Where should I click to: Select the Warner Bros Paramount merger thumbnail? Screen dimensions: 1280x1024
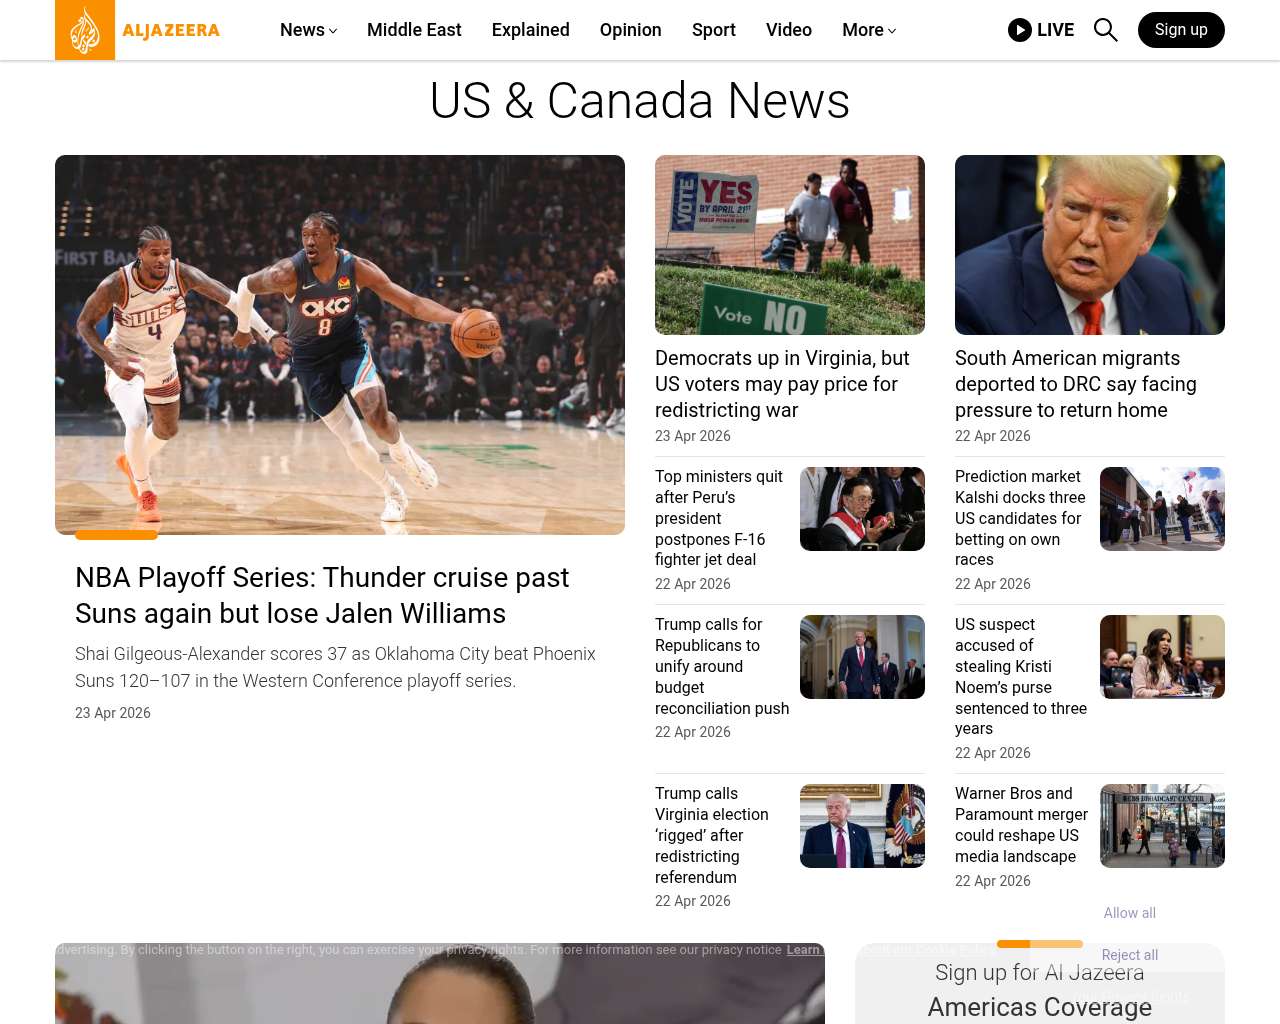pyautogui.click(x=1162, y=826)
